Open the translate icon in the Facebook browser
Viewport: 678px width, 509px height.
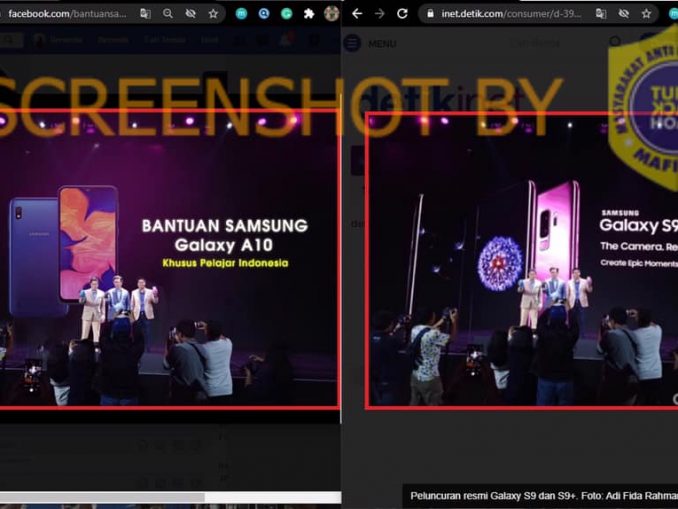[x=145, y=14]
